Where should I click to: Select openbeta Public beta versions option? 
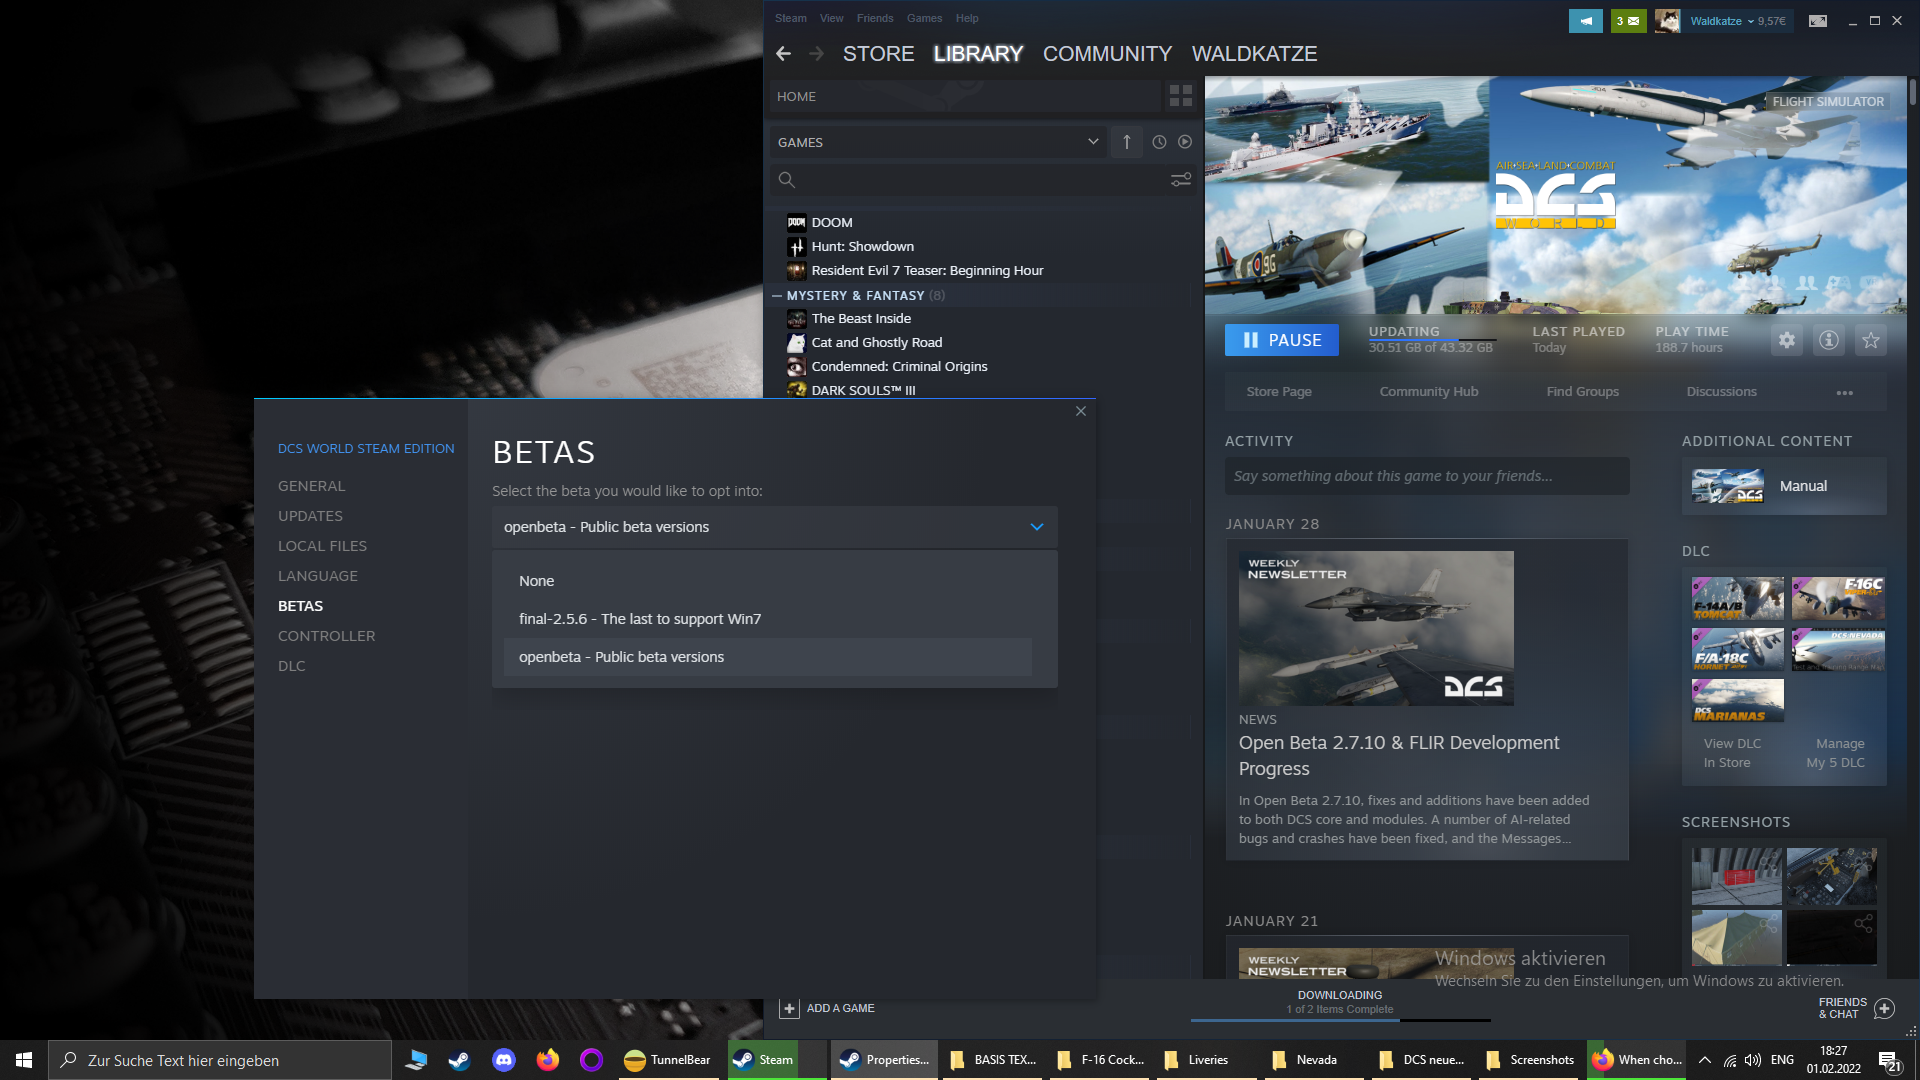(x=768, y=657)
